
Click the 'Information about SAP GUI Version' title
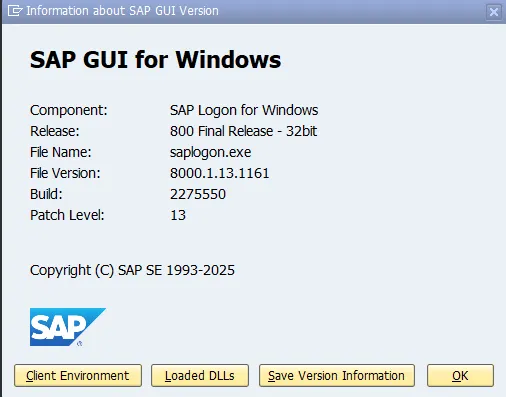(122, 11)
